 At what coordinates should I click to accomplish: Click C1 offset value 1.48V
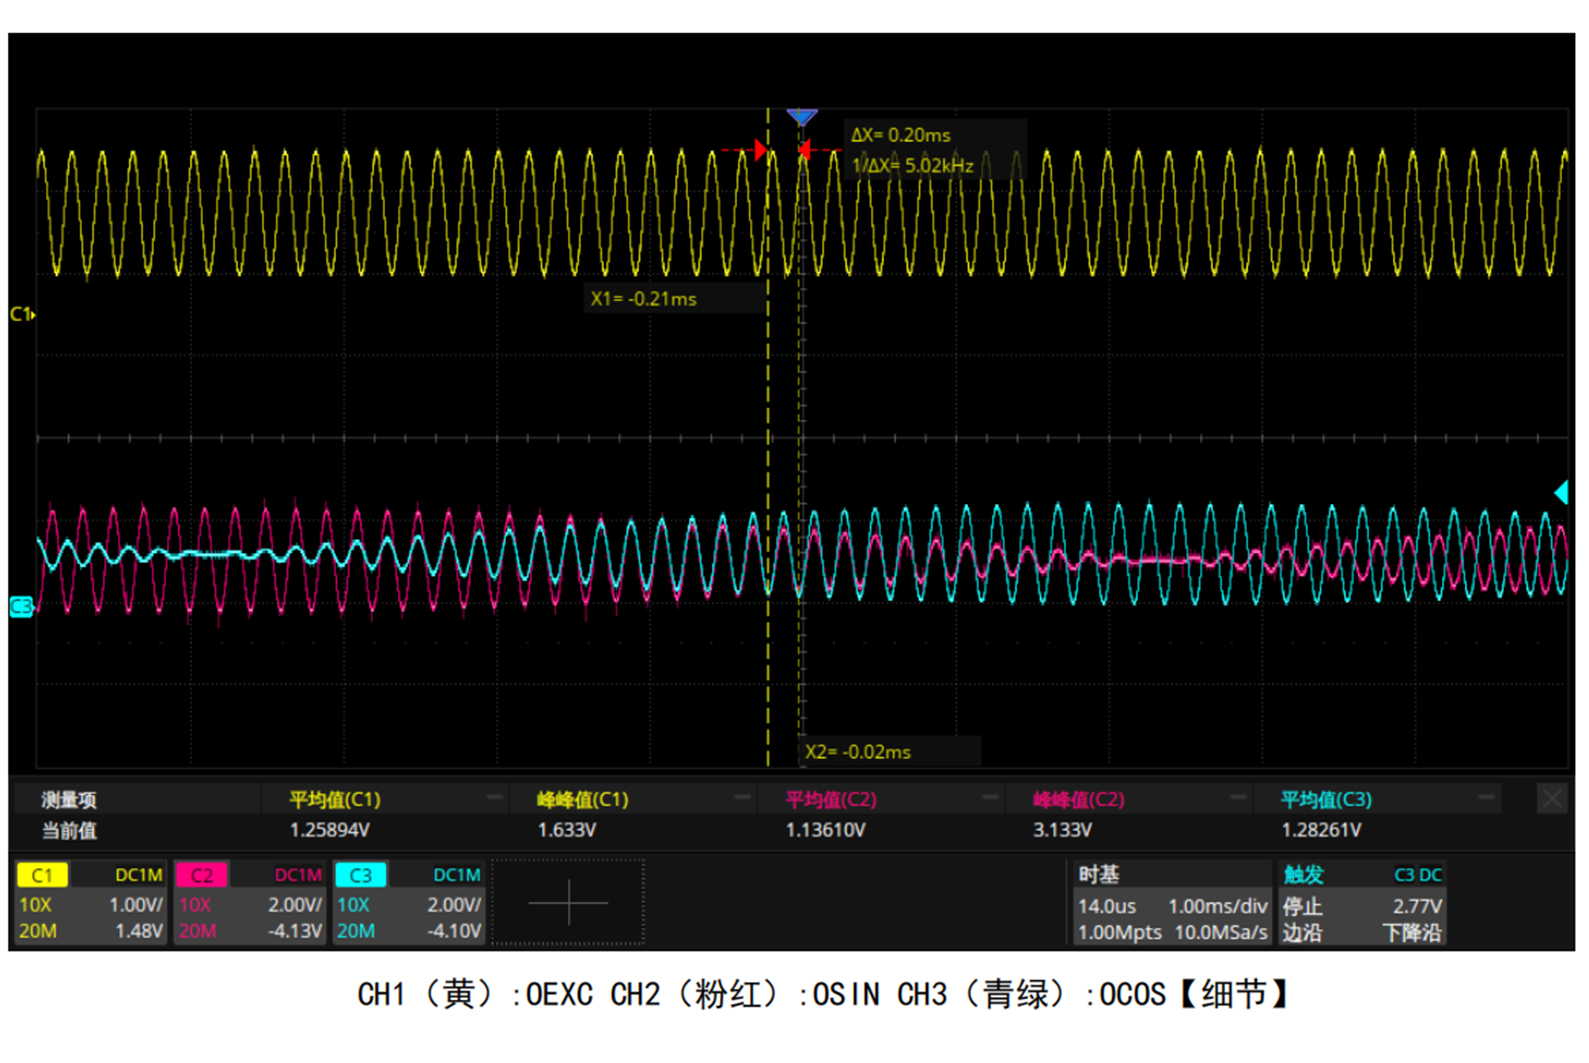click(139, 931)
